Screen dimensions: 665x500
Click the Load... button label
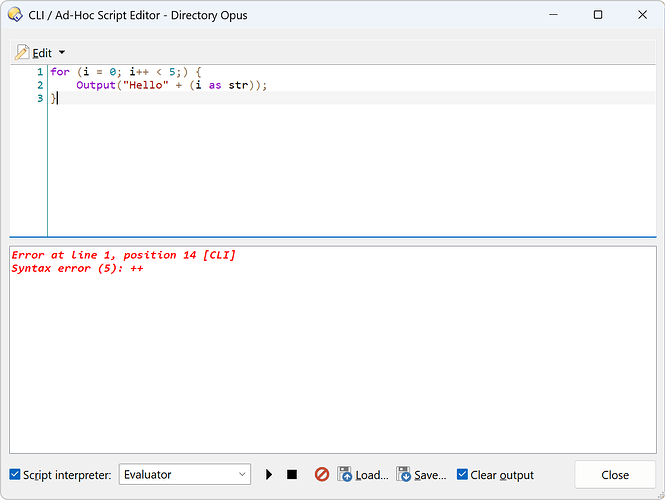tap(372, 475)
